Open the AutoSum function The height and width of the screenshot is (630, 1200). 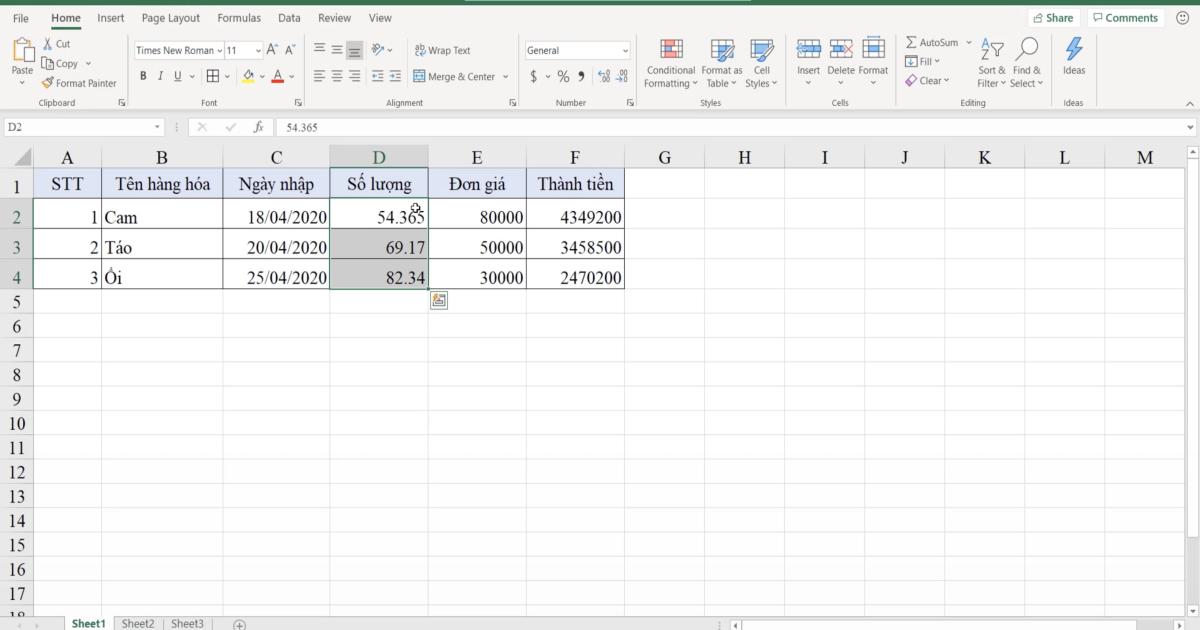pos(933,42)
